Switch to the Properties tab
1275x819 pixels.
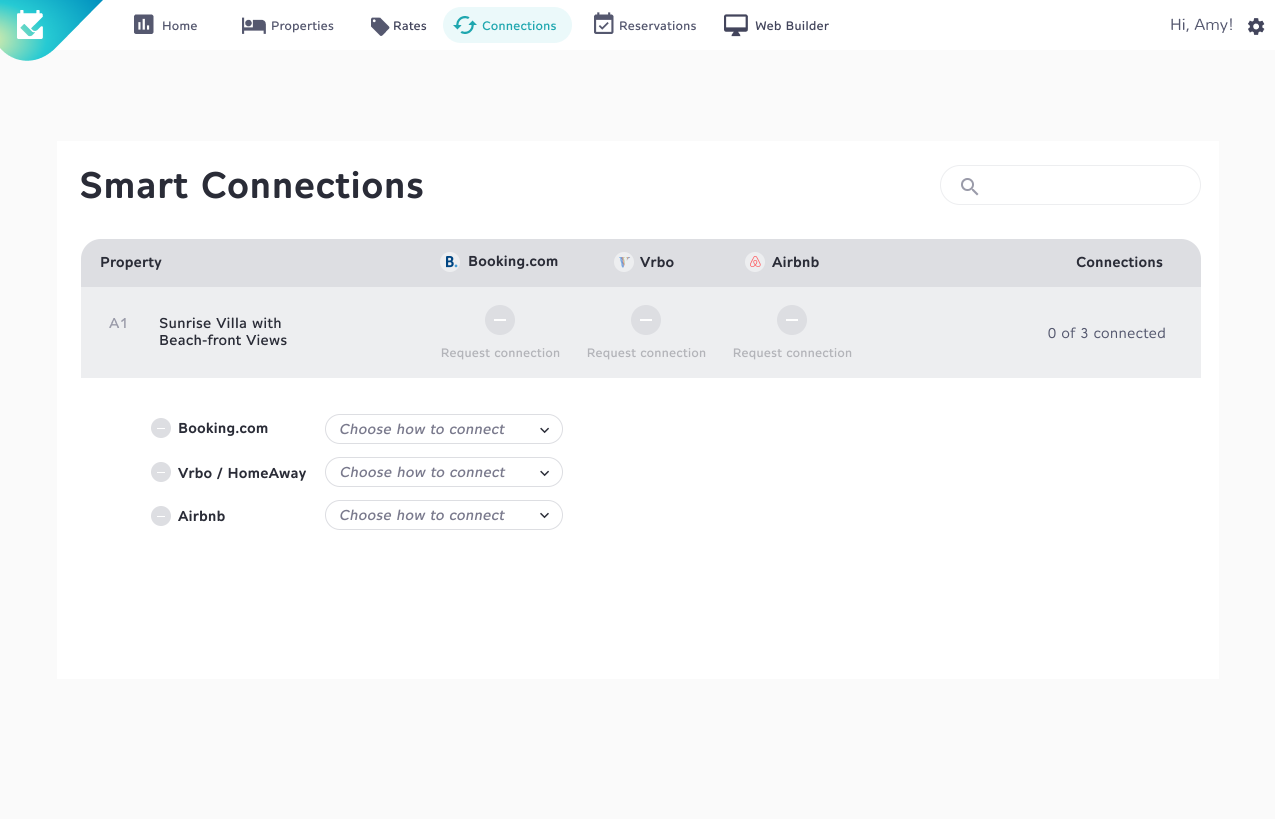[288, 25]
